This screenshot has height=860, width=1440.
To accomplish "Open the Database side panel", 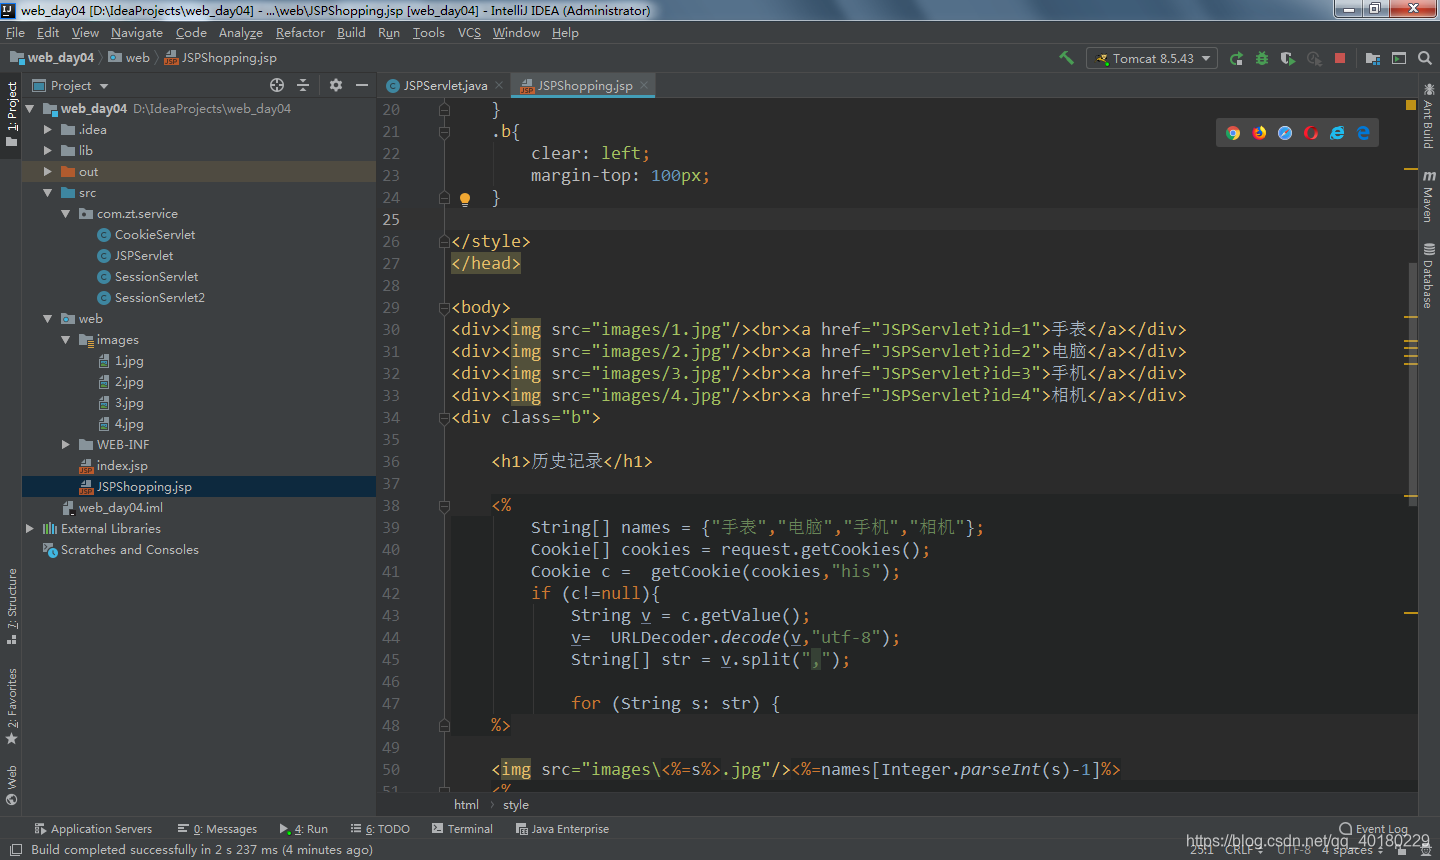I will coord(1428,275).
